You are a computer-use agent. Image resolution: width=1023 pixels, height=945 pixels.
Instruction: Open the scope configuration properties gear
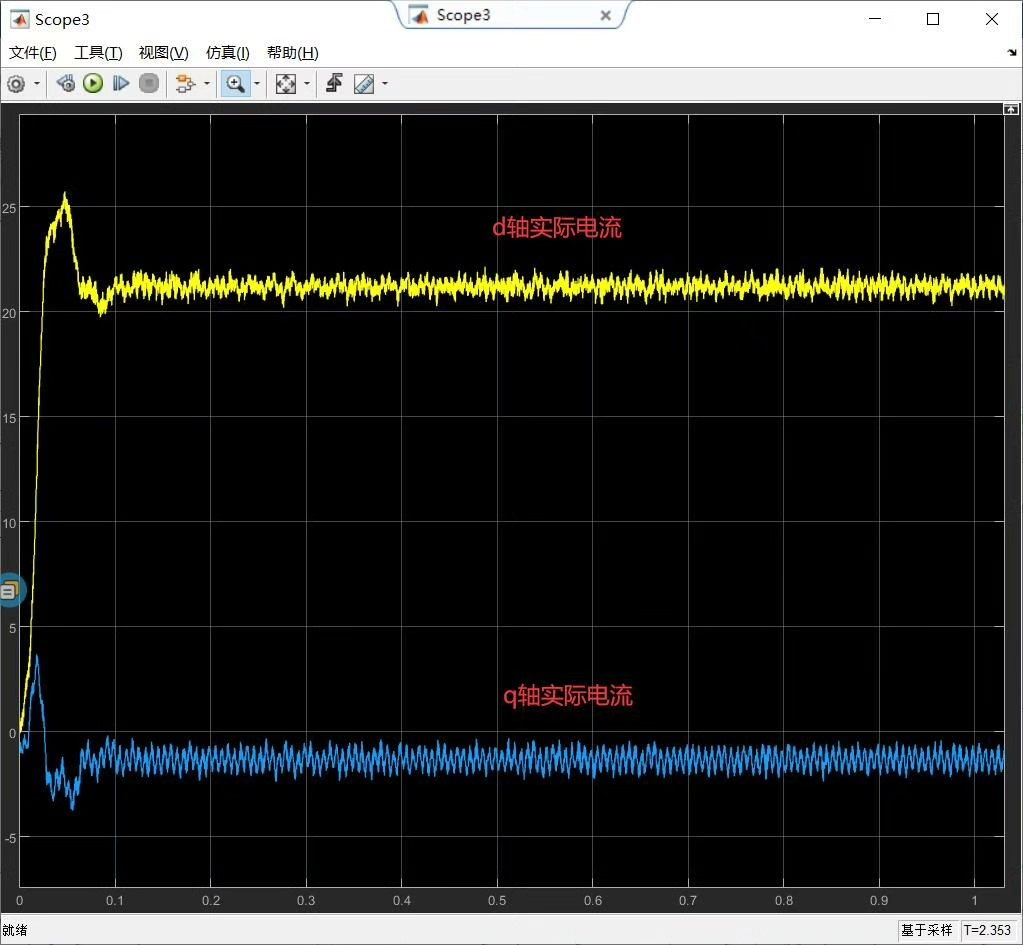(16, 84)
